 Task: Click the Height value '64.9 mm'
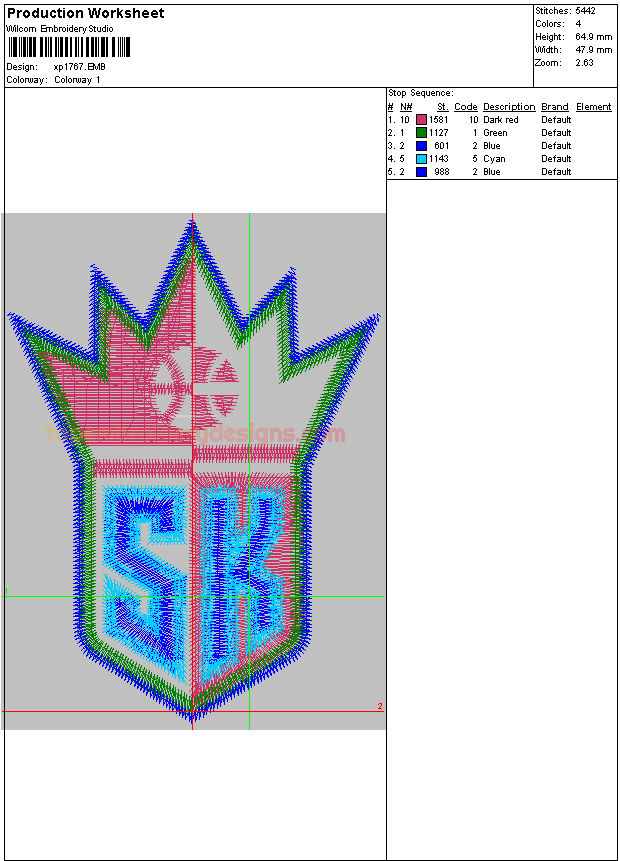pyautogui.click(x=594, y=37)
